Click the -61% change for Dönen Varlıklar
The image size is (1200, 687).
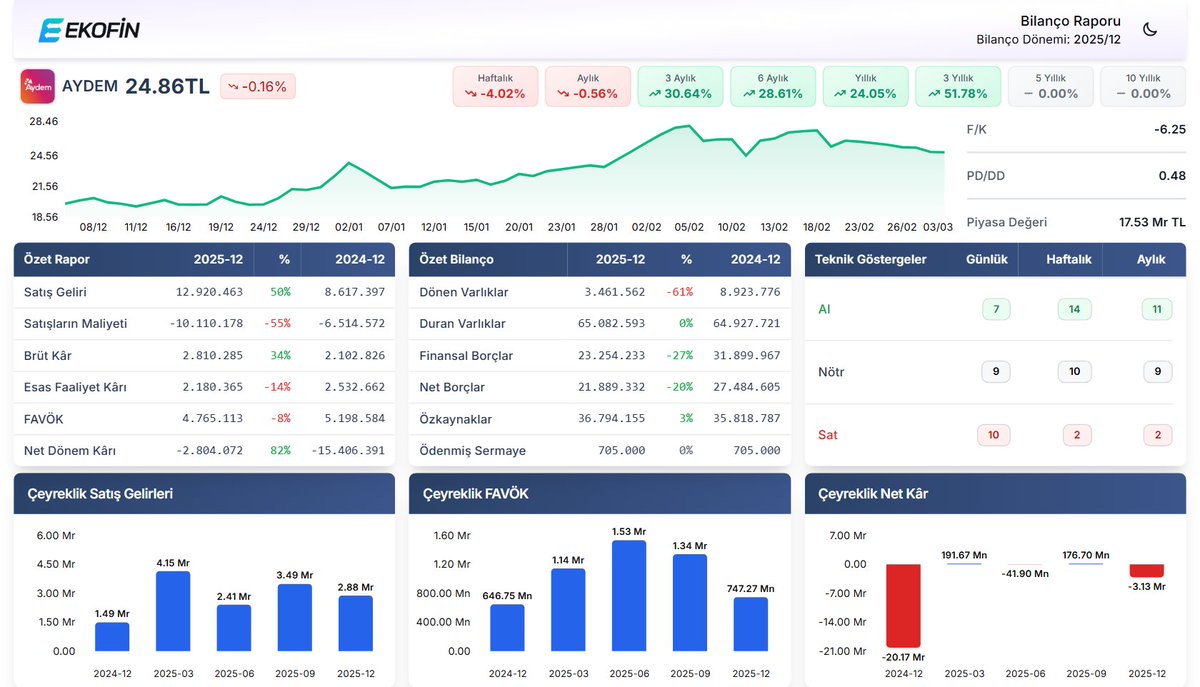click(x=680, y=292)
